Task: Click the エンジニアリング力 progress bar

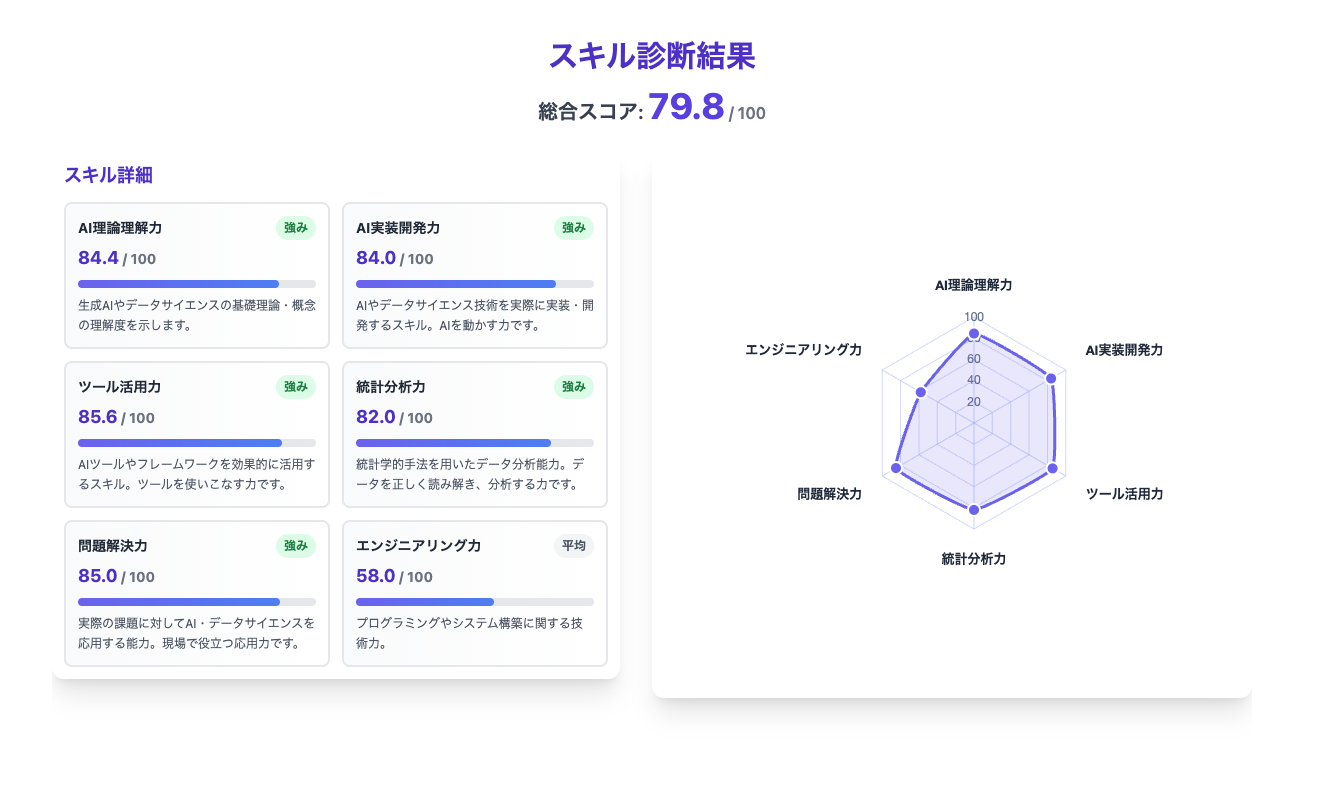Action: [475, 602]
